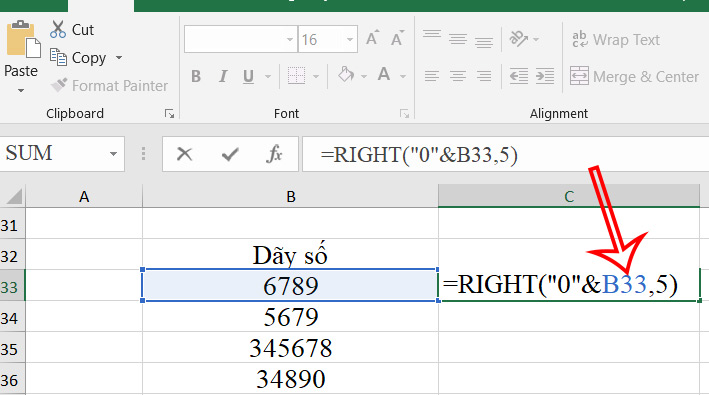The height and width of the screenshot is (395, 709).
Task: Activate Format Painter
Action: click(109, 85)
